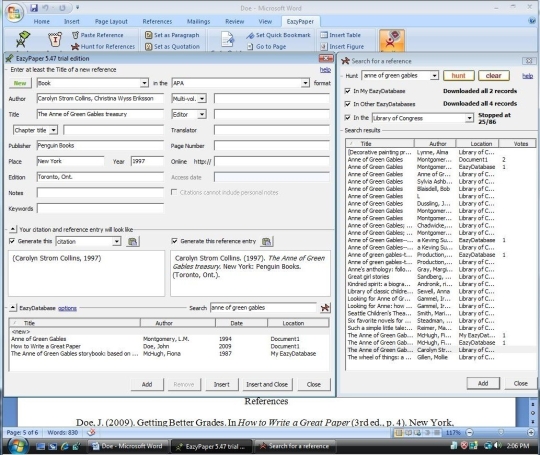Click Paste Reference in ribbon
The height and width of the screenshot is (455, 540).
(x=98, y=35)
